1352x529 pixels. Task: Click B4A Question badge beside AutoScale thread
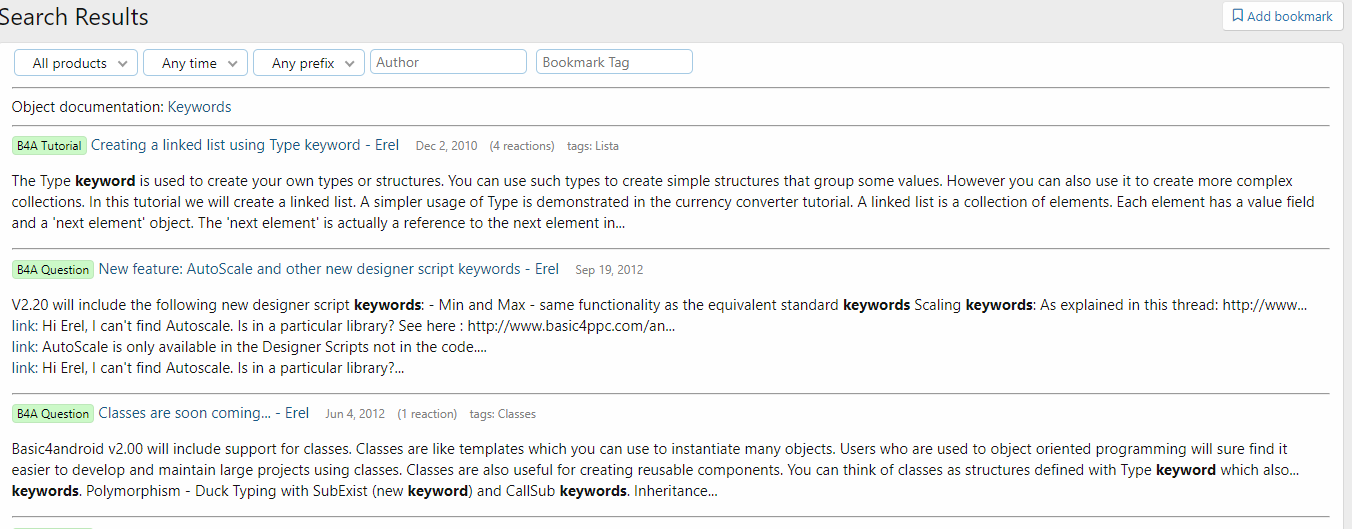pos(53,270)
